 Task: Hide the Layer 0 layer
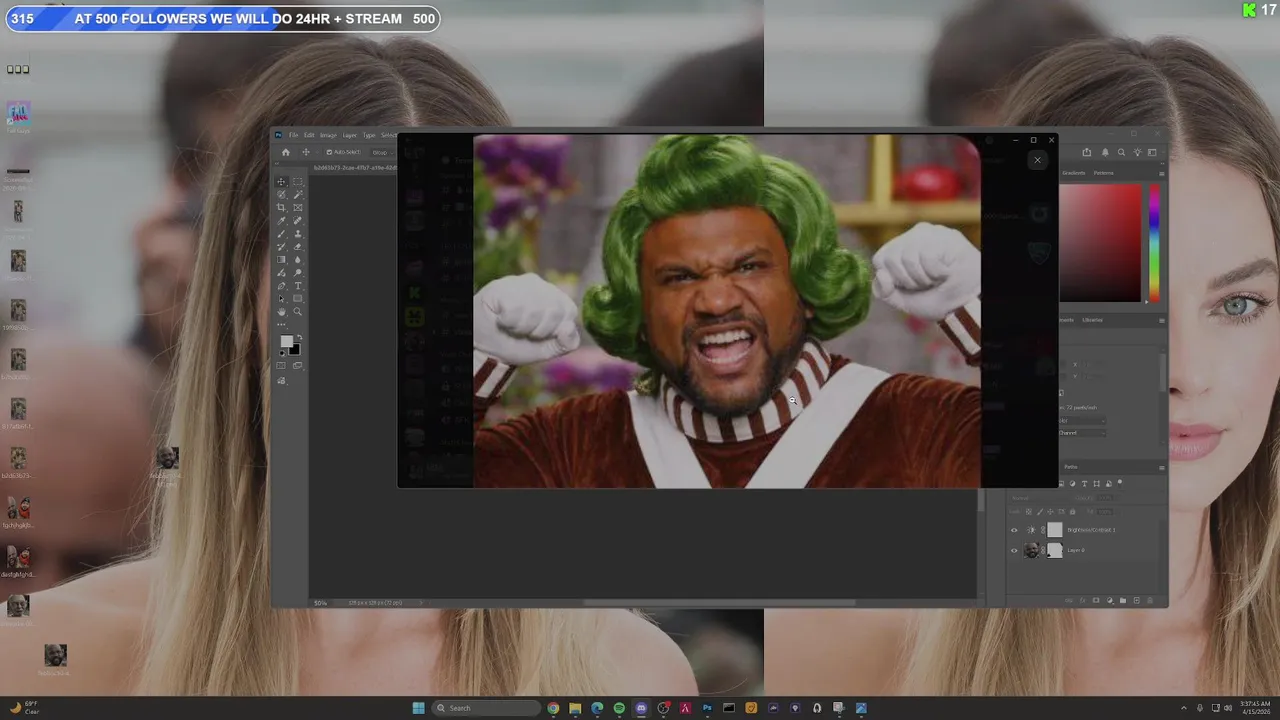pos(1014,550)
